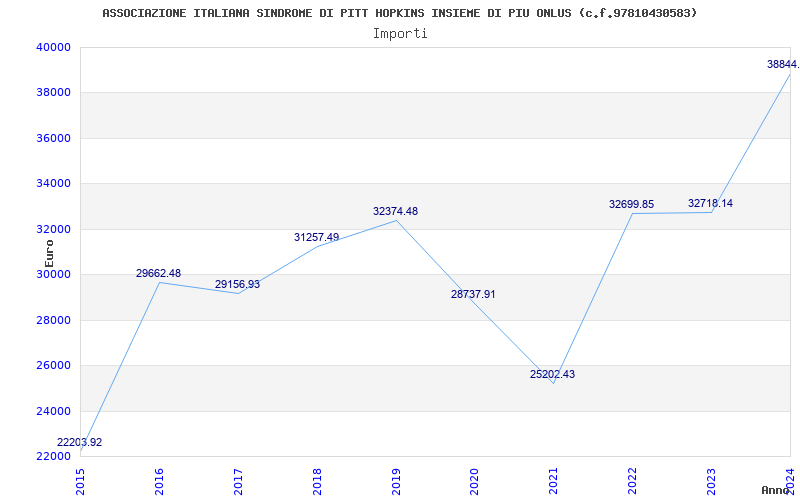800x500 pixels.
Task: Click the 'Importi' subtitle
Action: pos(399,34)
